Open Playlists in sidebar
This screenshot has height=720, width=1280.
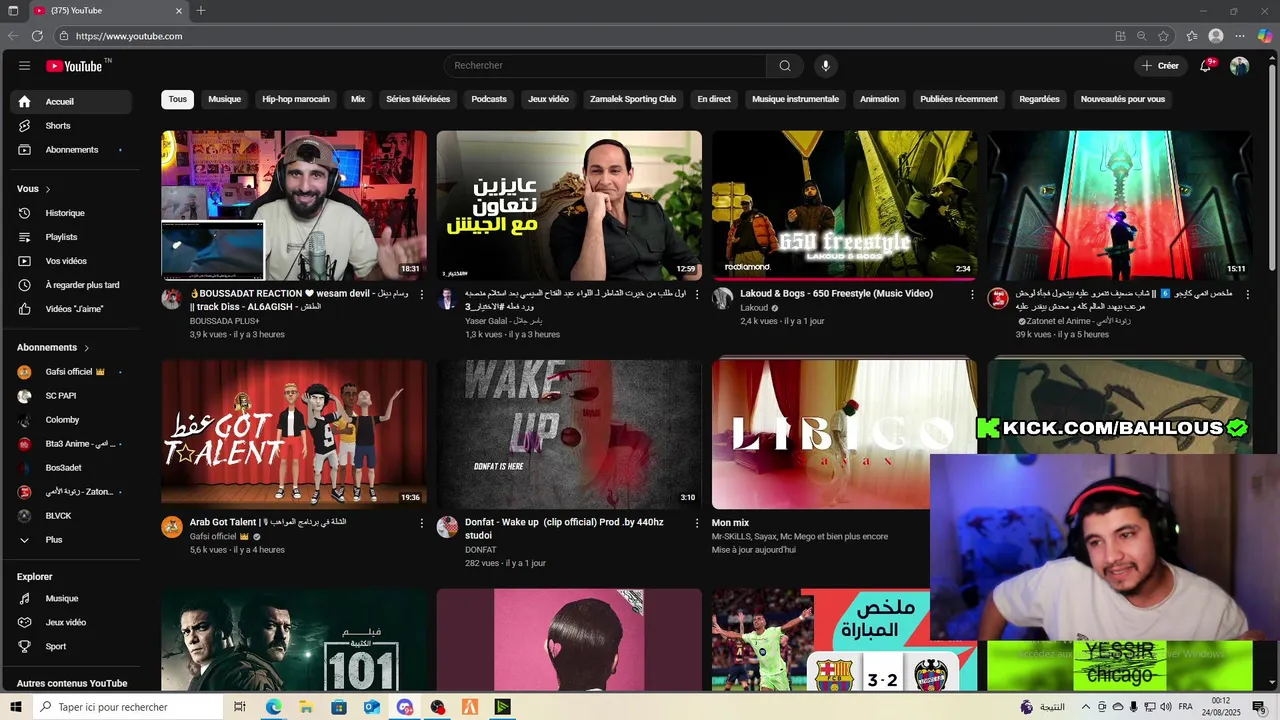tap(71, 237)
